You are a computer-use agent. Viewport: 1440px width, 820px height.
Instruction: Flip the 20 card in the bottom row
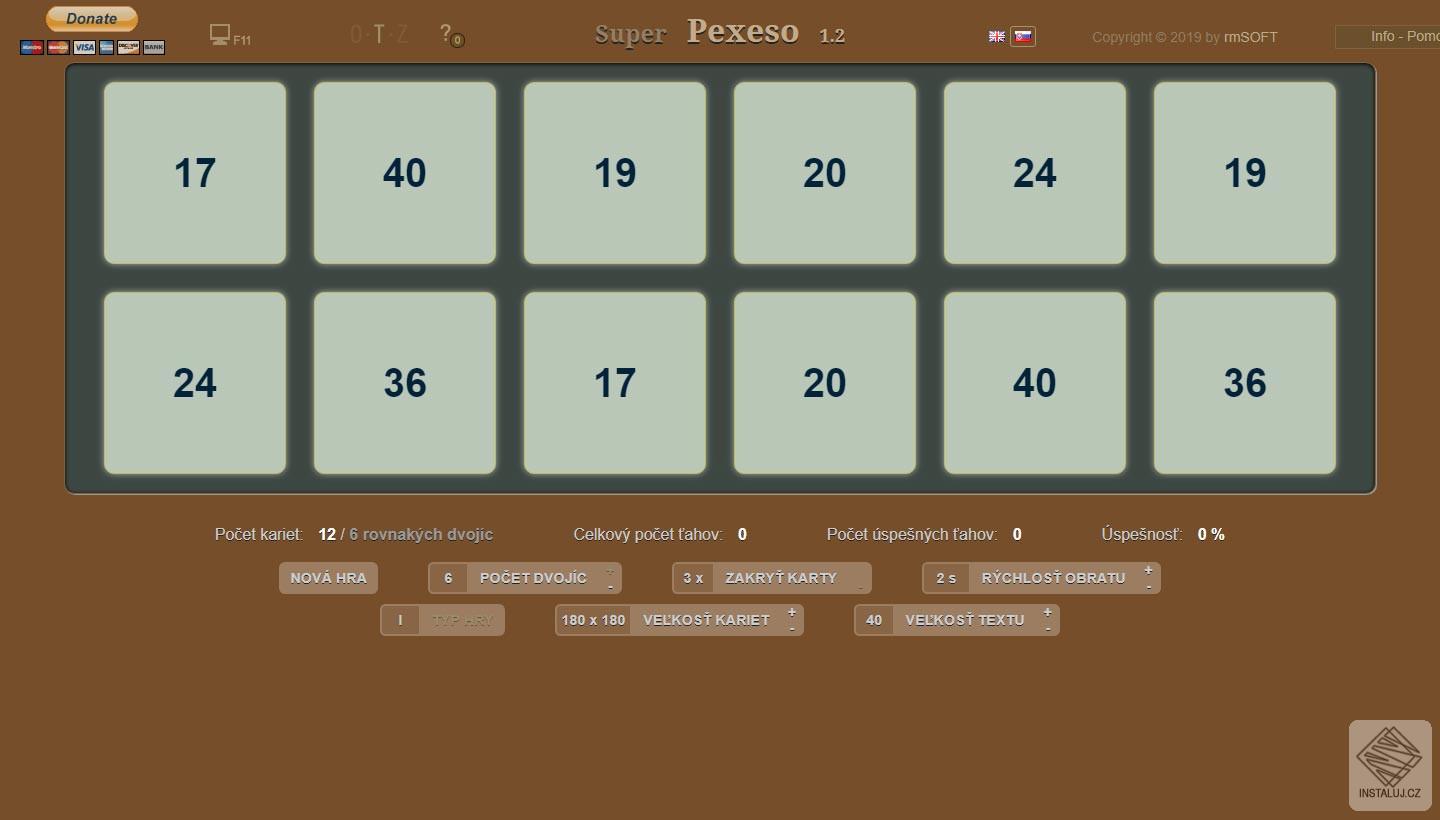coord(825,383)
